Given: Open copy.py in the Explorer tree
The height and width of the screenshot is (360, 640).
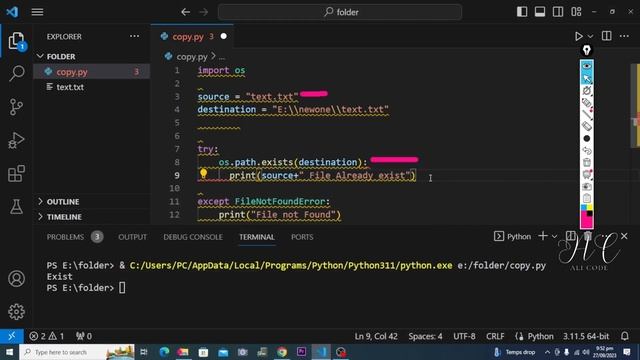Looking at the screenshot, I should point(91,72).
